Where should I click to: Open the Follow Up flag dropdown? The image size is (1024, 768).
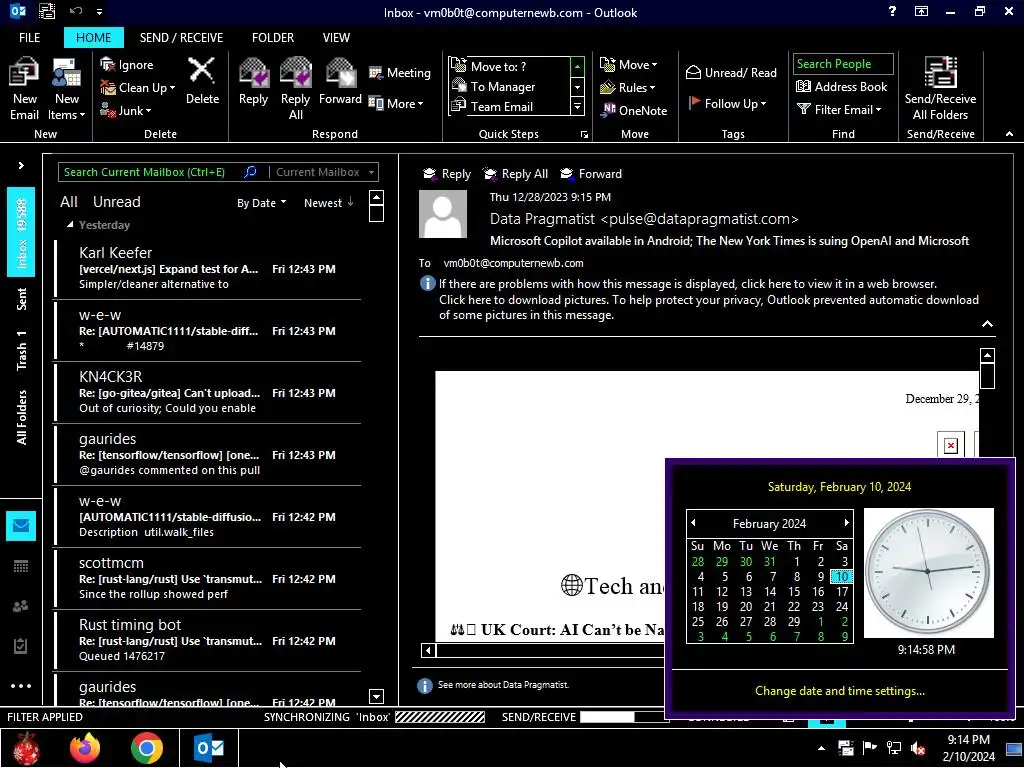coord(727,103)
